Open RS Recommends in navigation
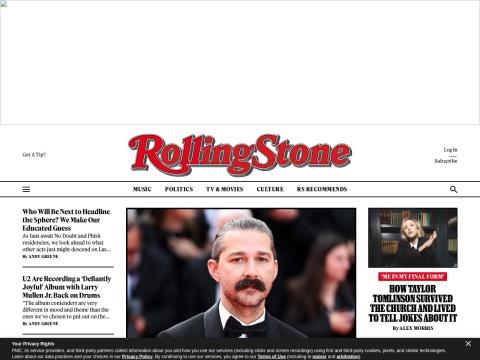Screen dimensions: 480x360 322,189
